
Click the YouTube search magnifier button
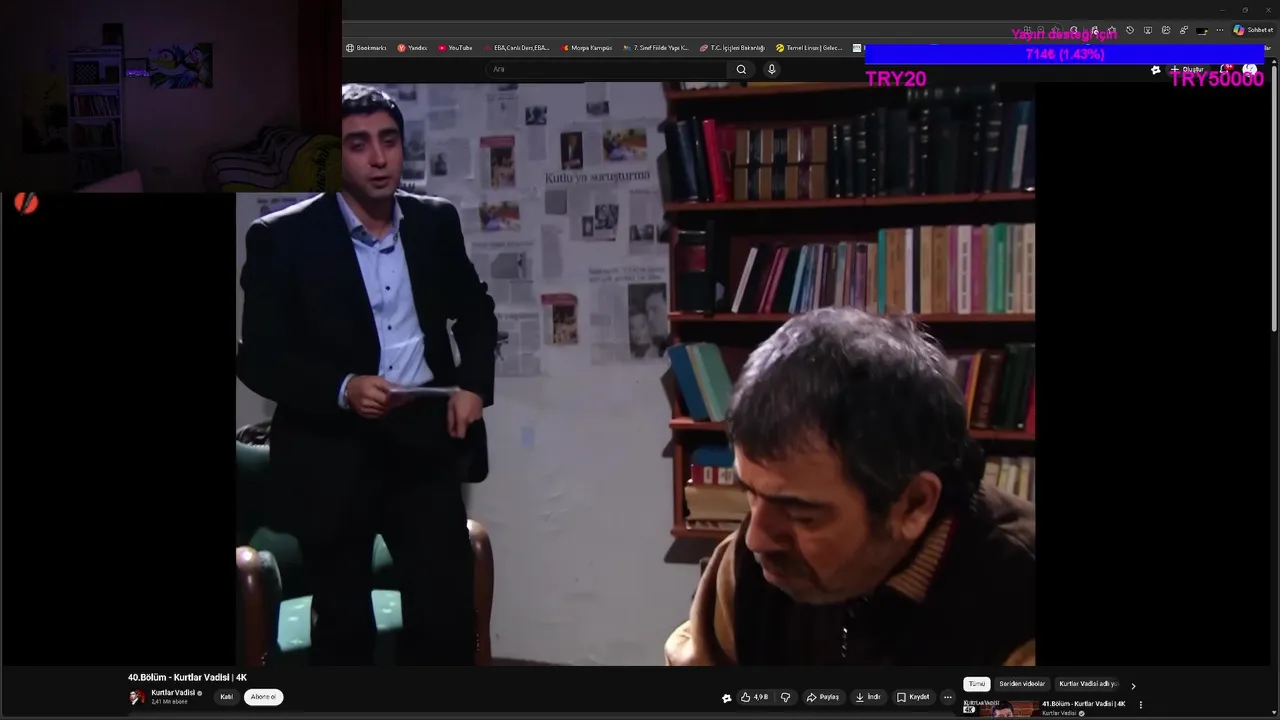tap(741, 69)
